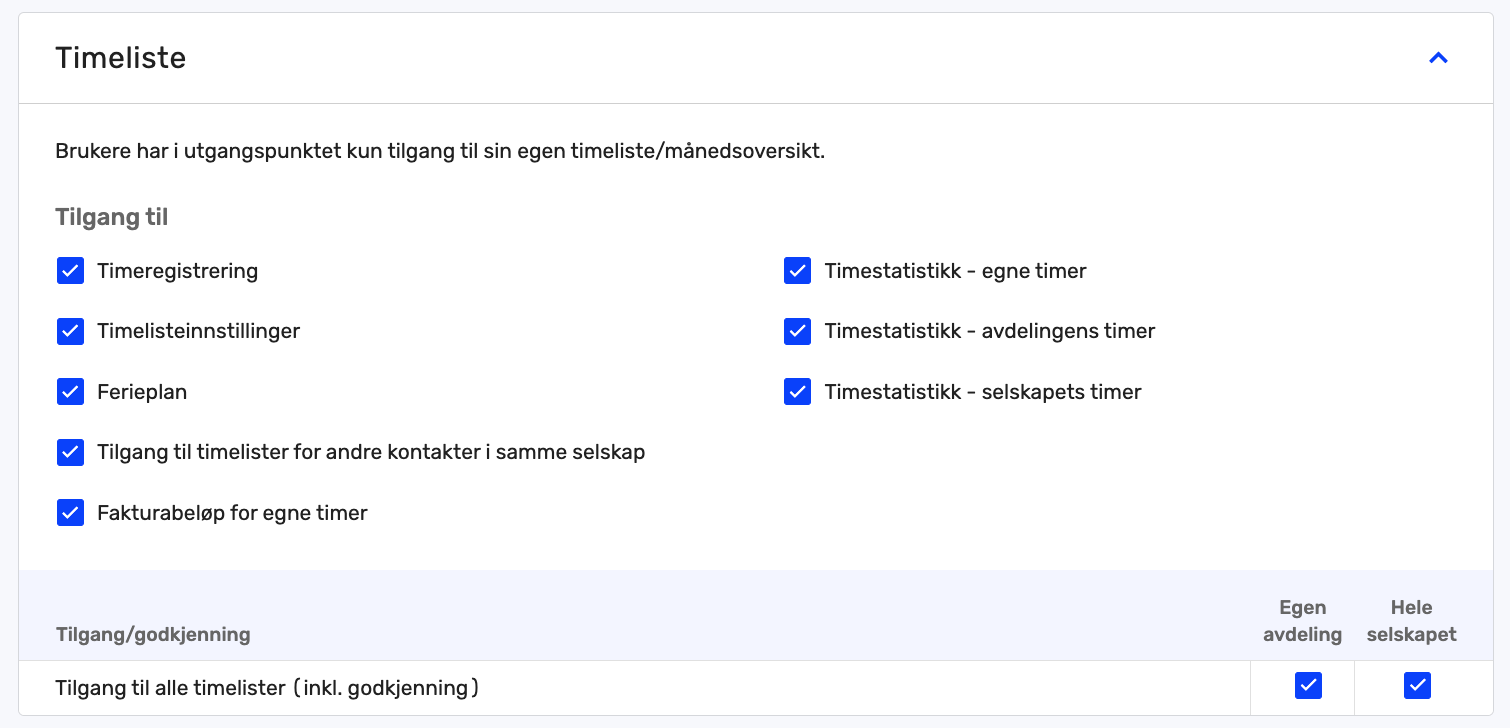
Task: Disable Timestatistikk - selskapets timer
Action: click(x=797, y=391)
